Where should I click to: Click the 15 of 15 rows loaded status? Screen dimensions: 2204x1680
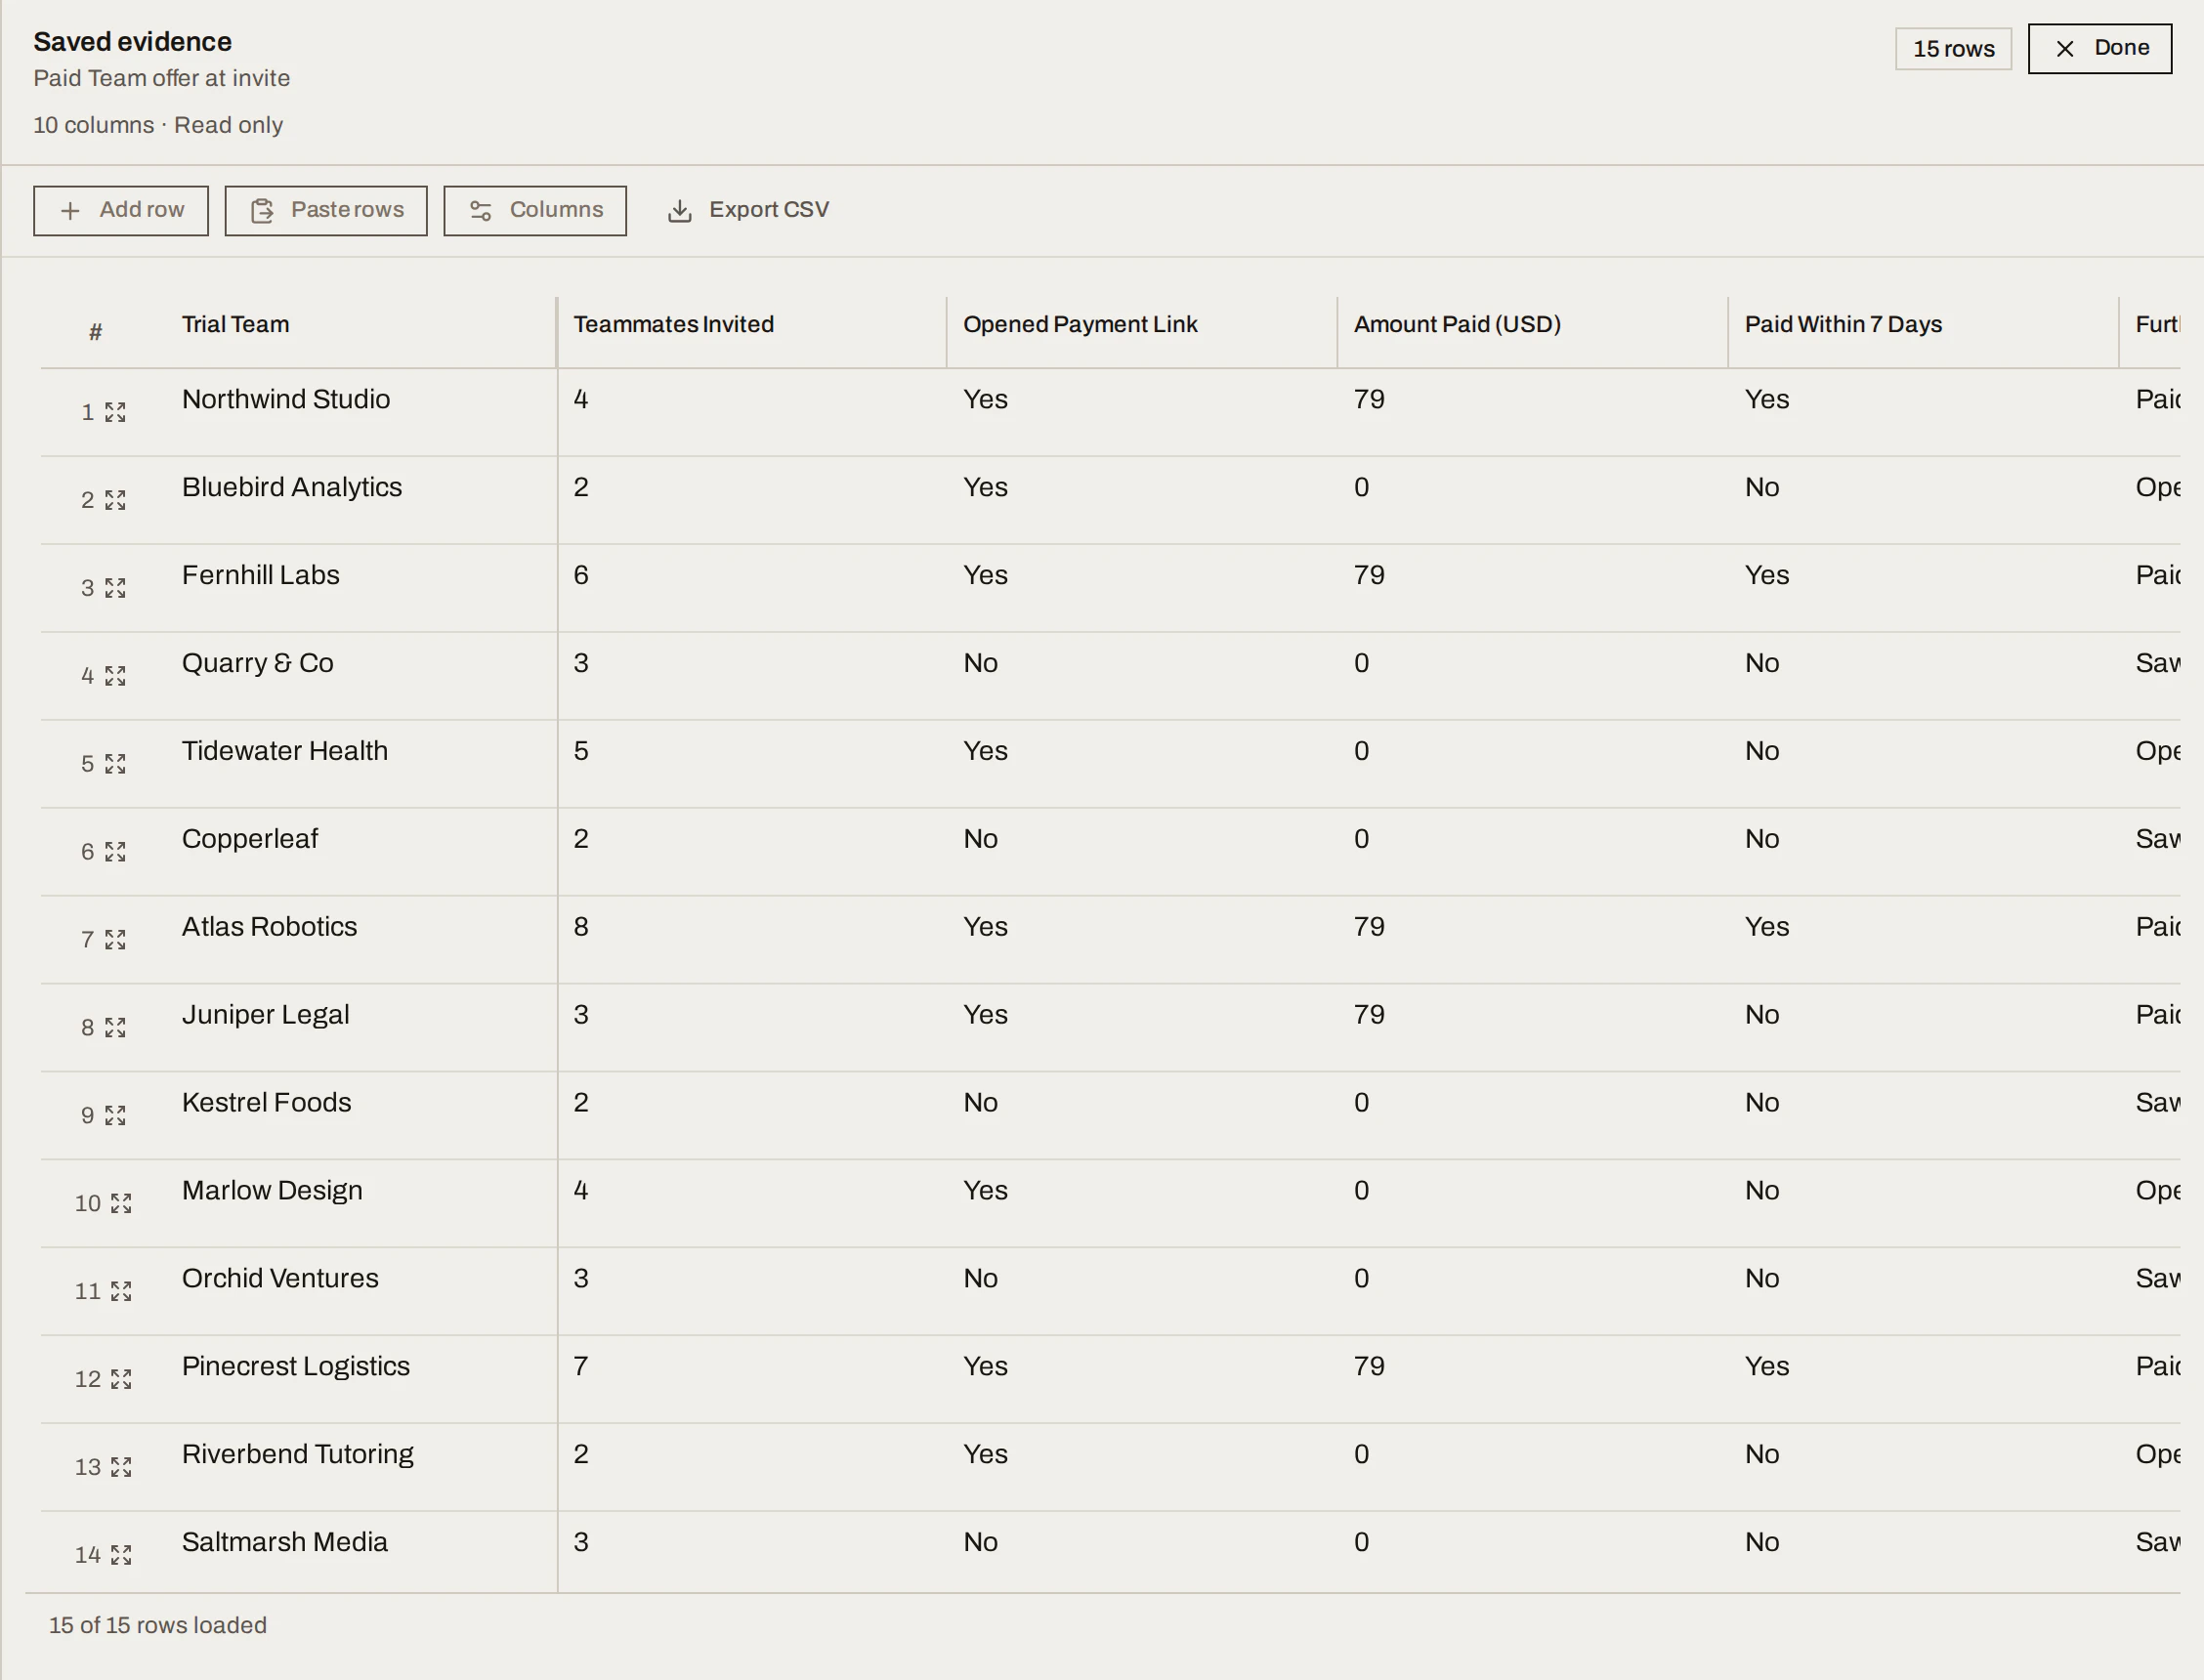tap(158, 1626)
